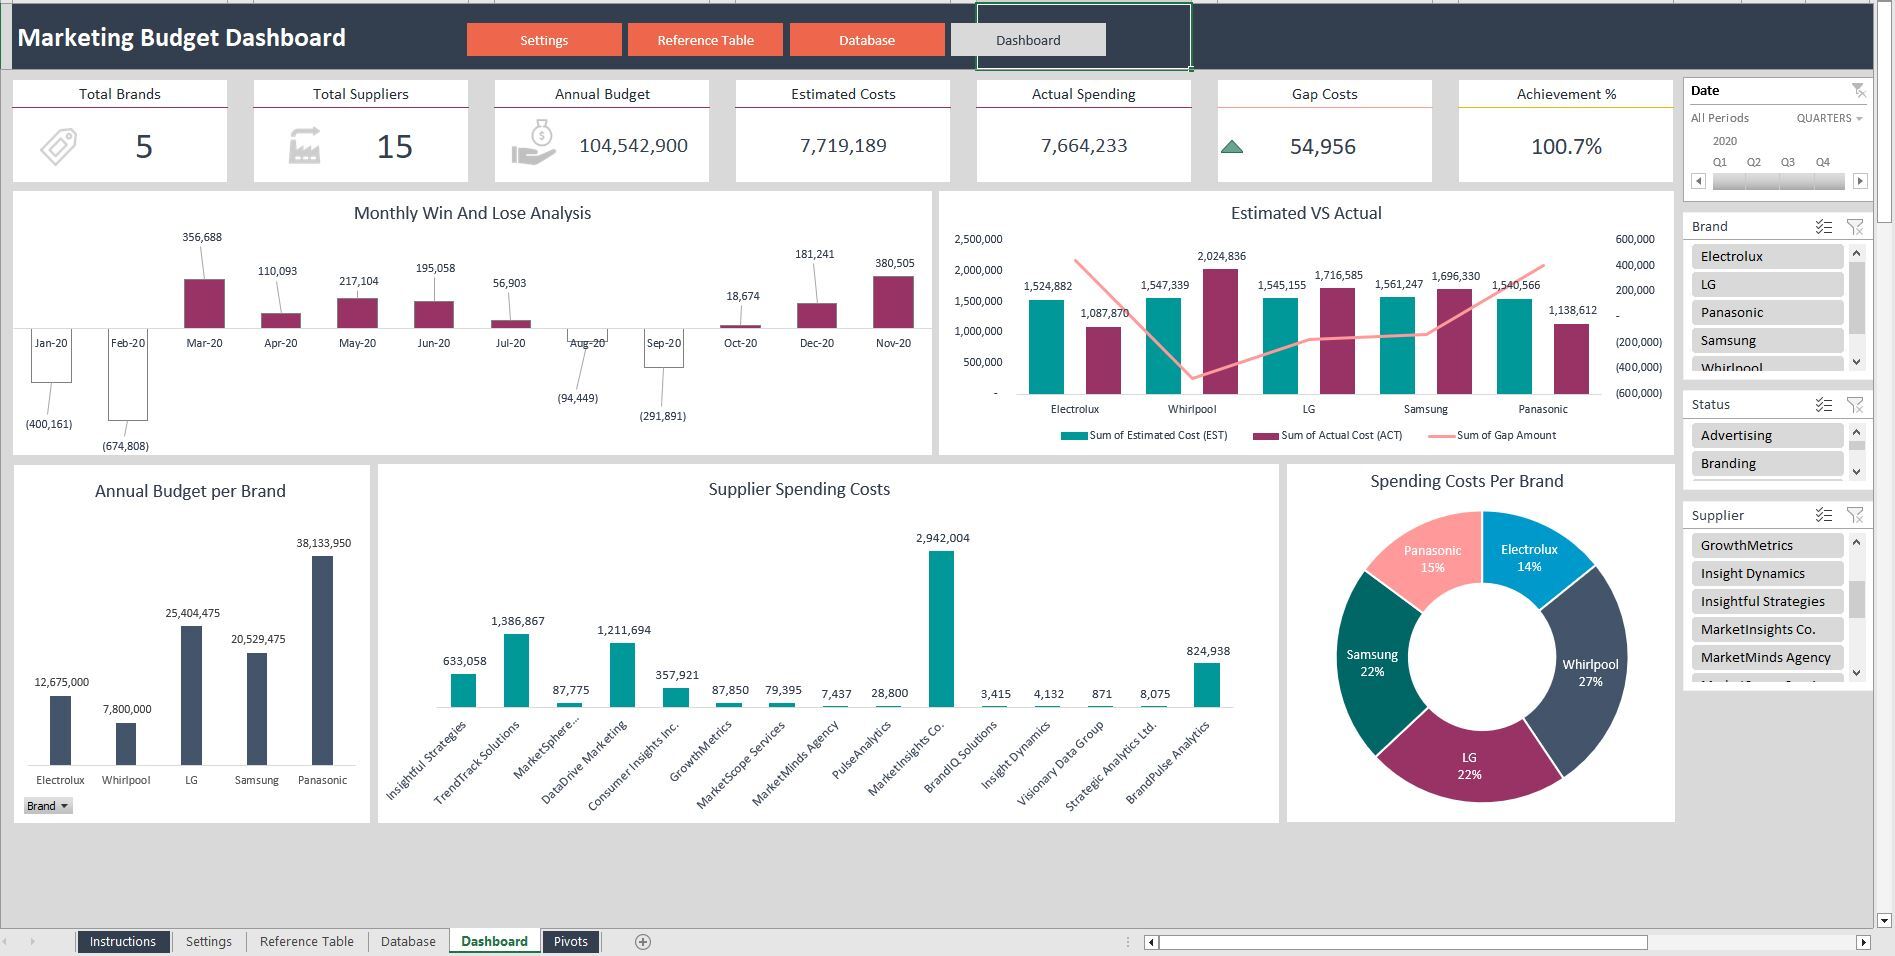
Task: Filter by Advertising in Status slicer
Action: coord(1767,435)
